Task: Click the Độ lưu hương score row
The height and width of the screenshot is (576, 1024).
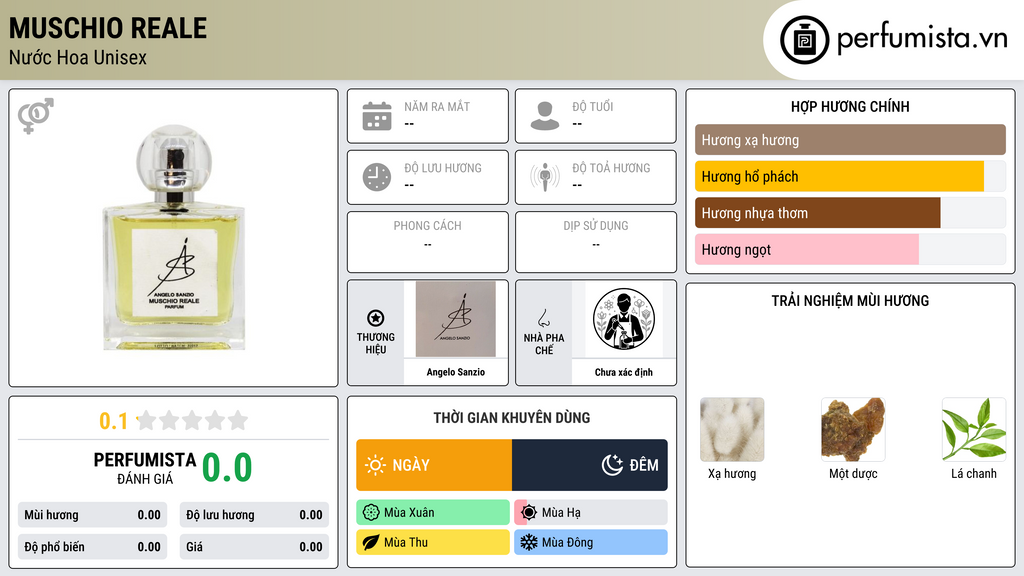Action: 254,515
